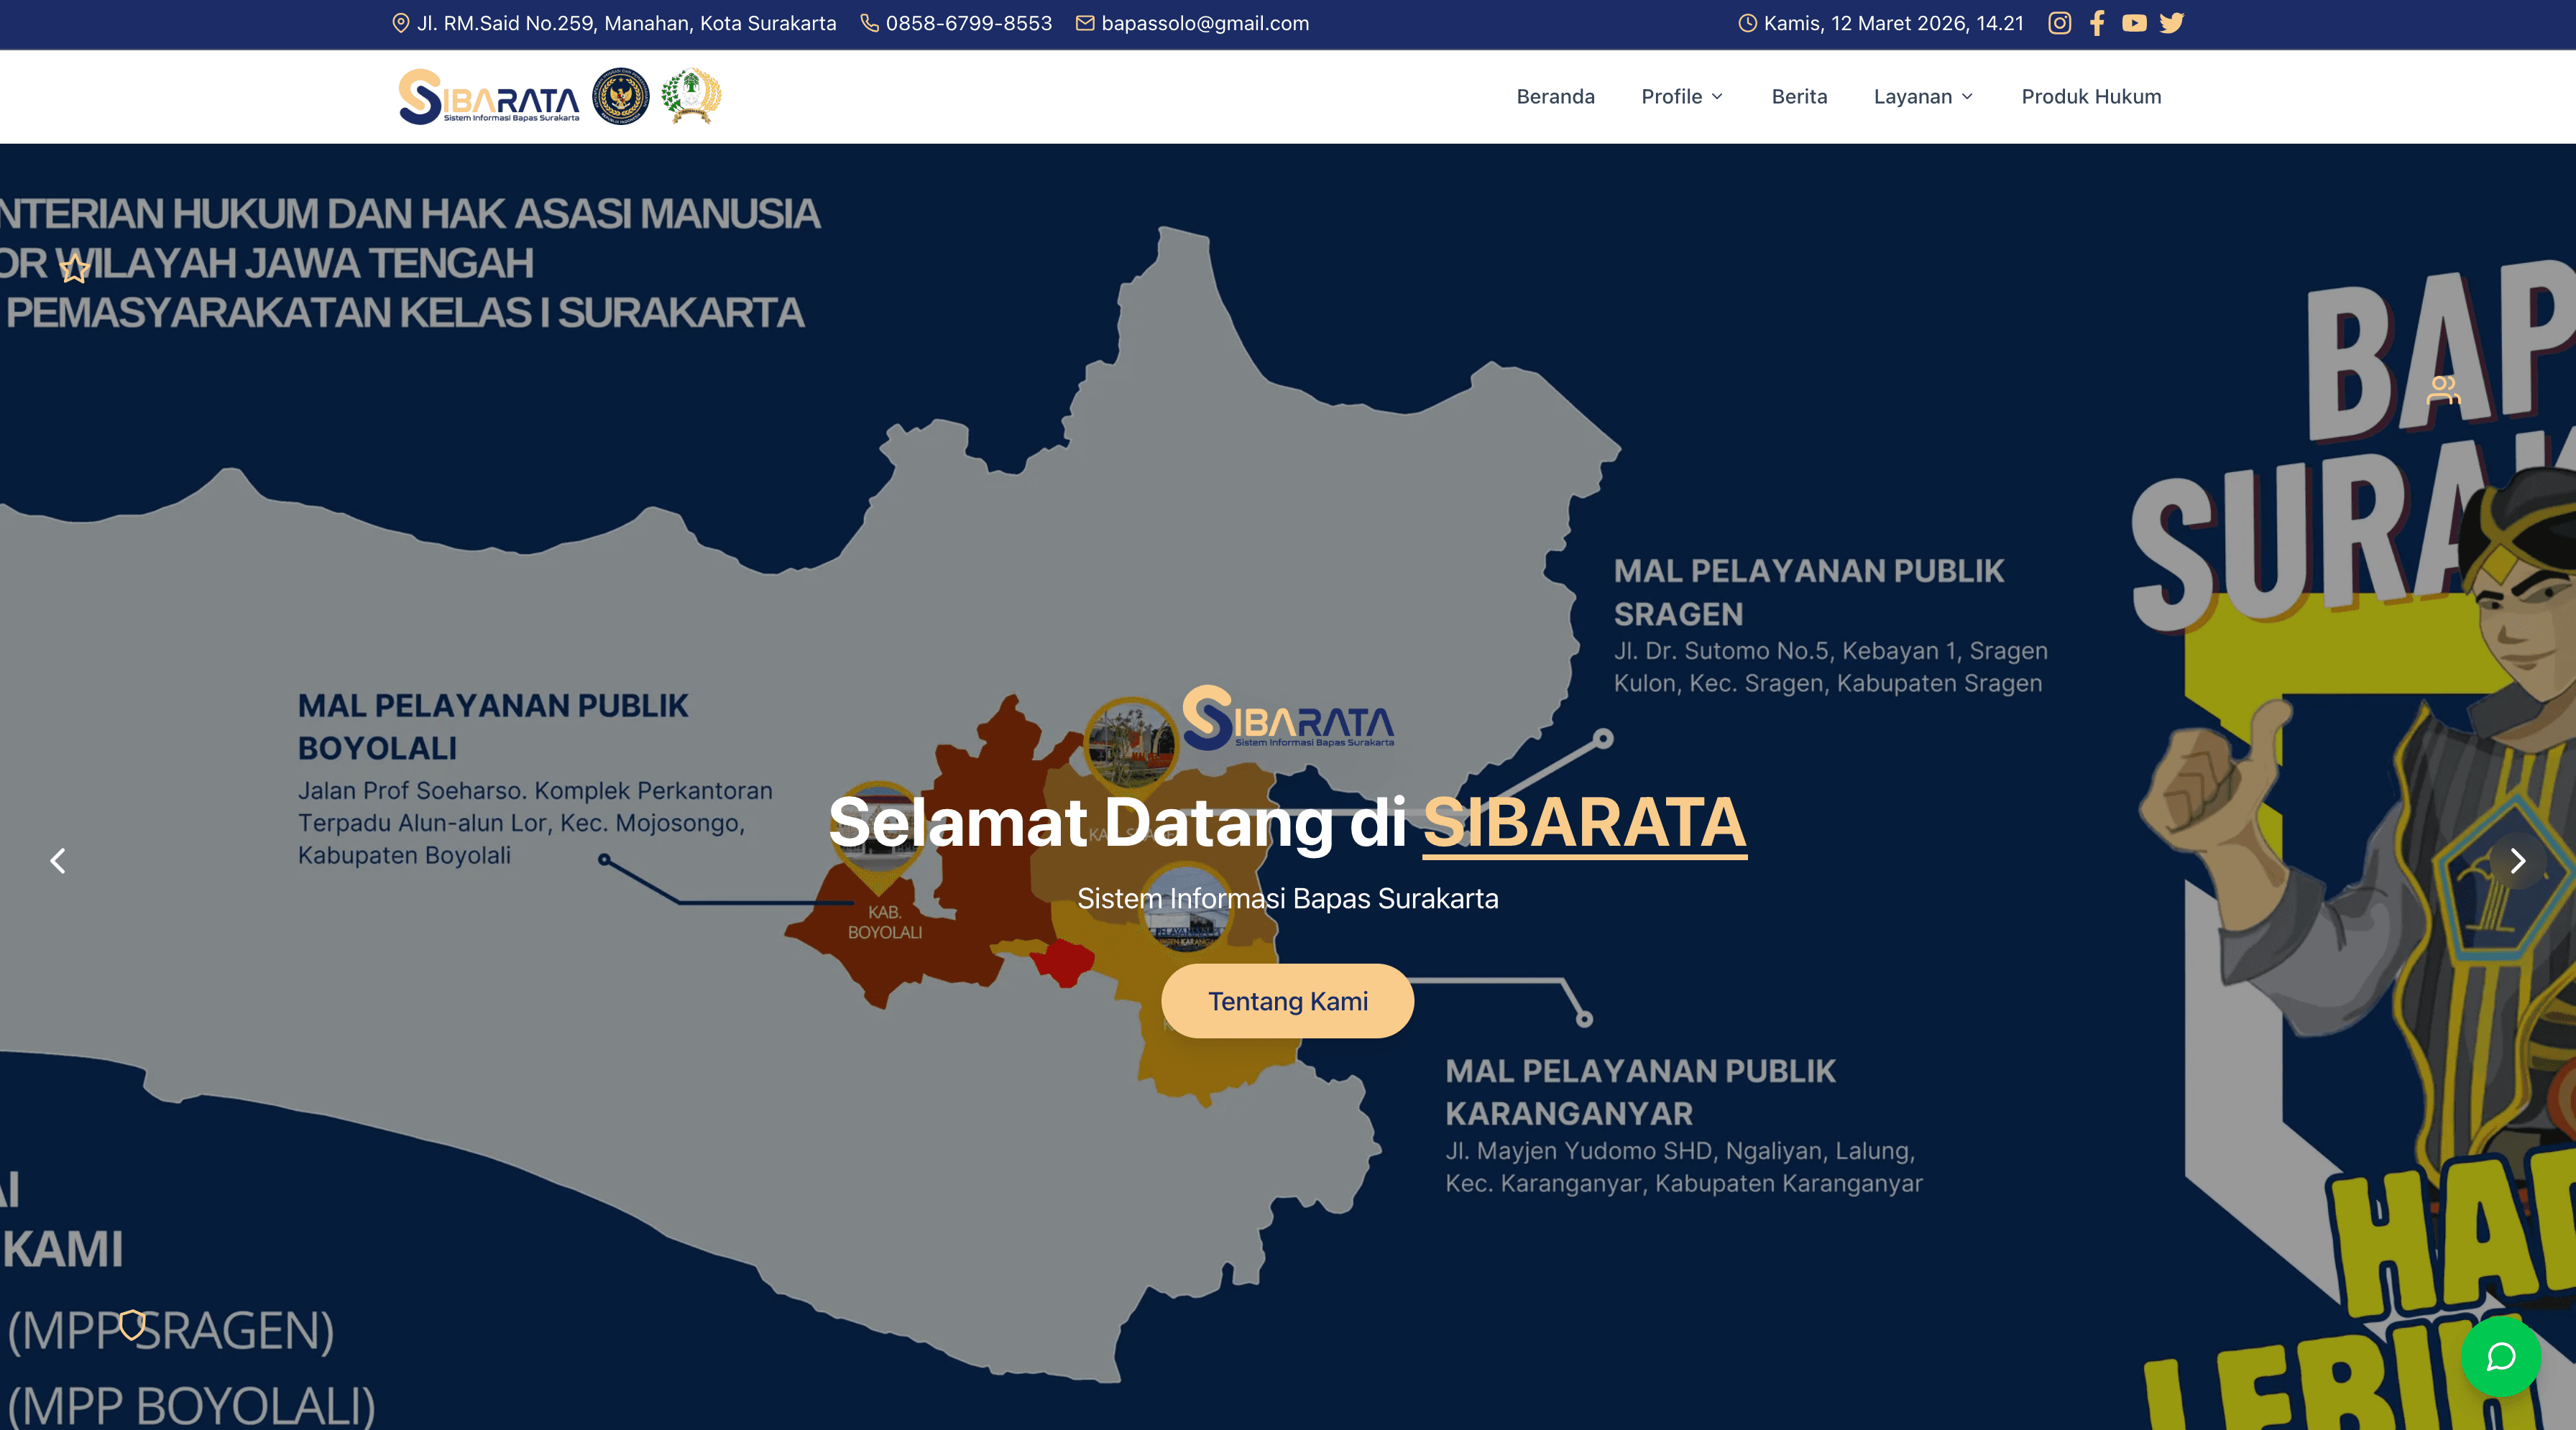Advance to the next slide with right arrow
Screen dimensions: 2576x1430
coord(2518,860)
